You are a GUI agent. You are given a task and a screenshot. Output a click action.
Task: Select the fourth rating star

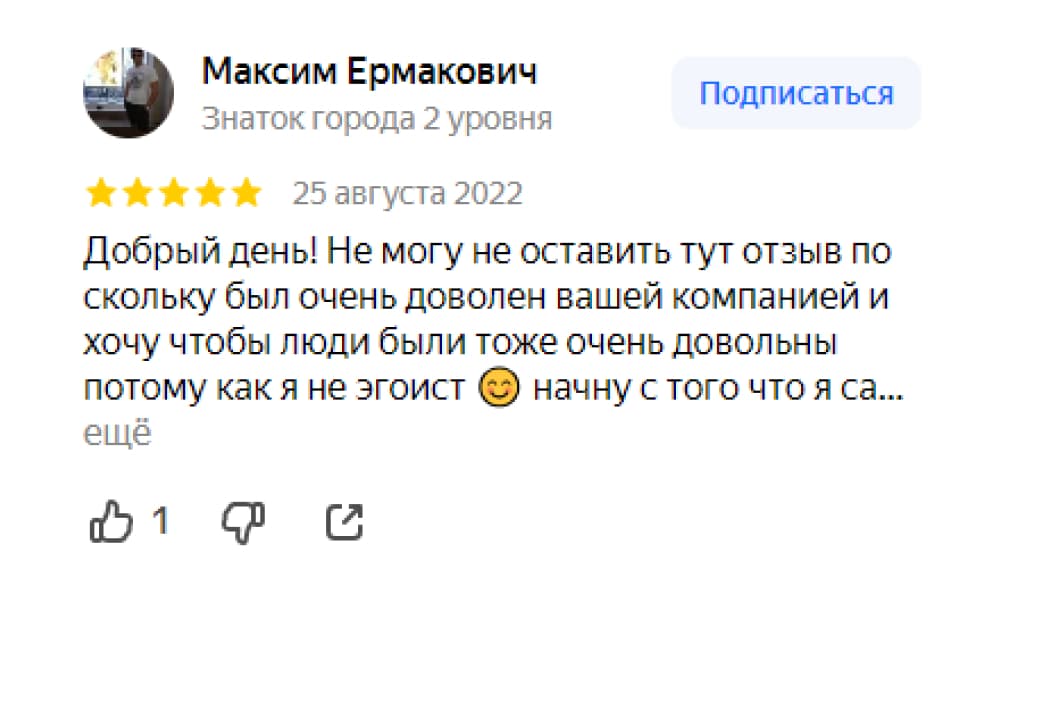click(209, 193)
